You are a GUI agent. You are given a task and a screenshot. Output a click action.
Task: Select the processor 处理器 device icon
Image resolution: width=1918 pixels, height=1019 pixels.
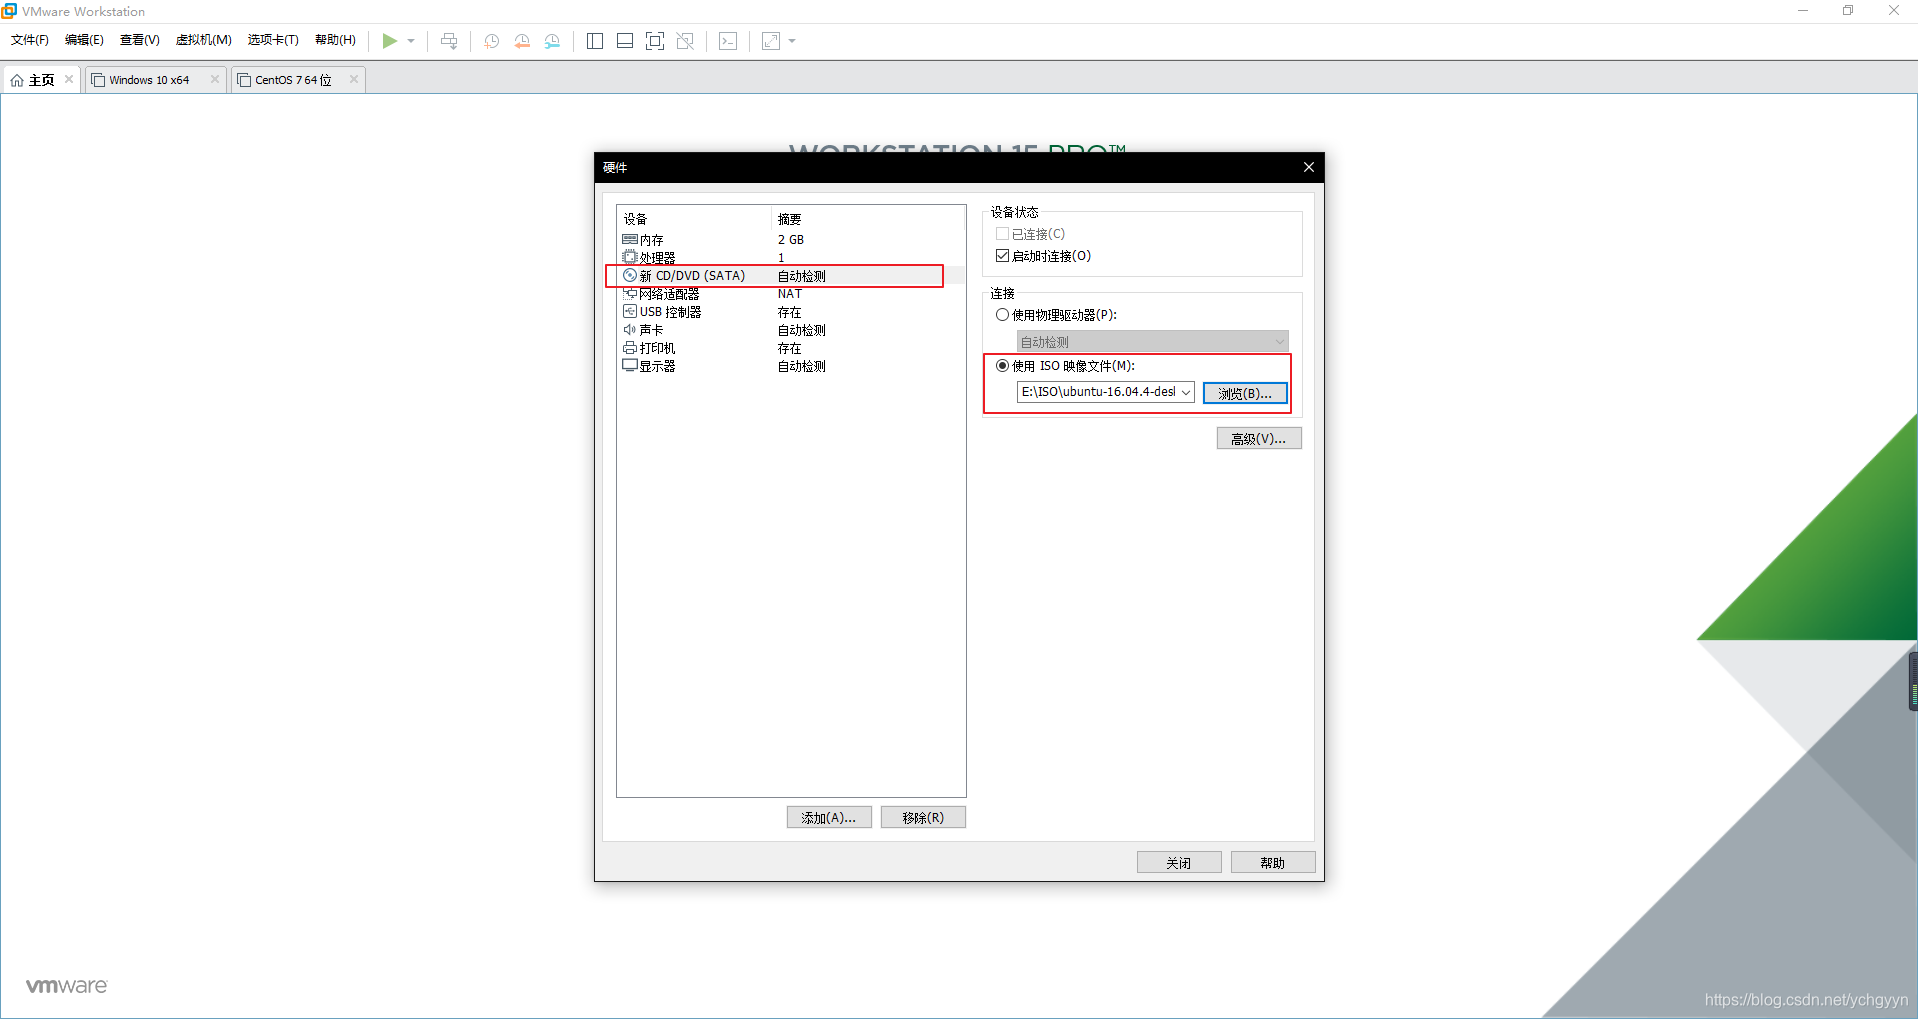point(630,257)
